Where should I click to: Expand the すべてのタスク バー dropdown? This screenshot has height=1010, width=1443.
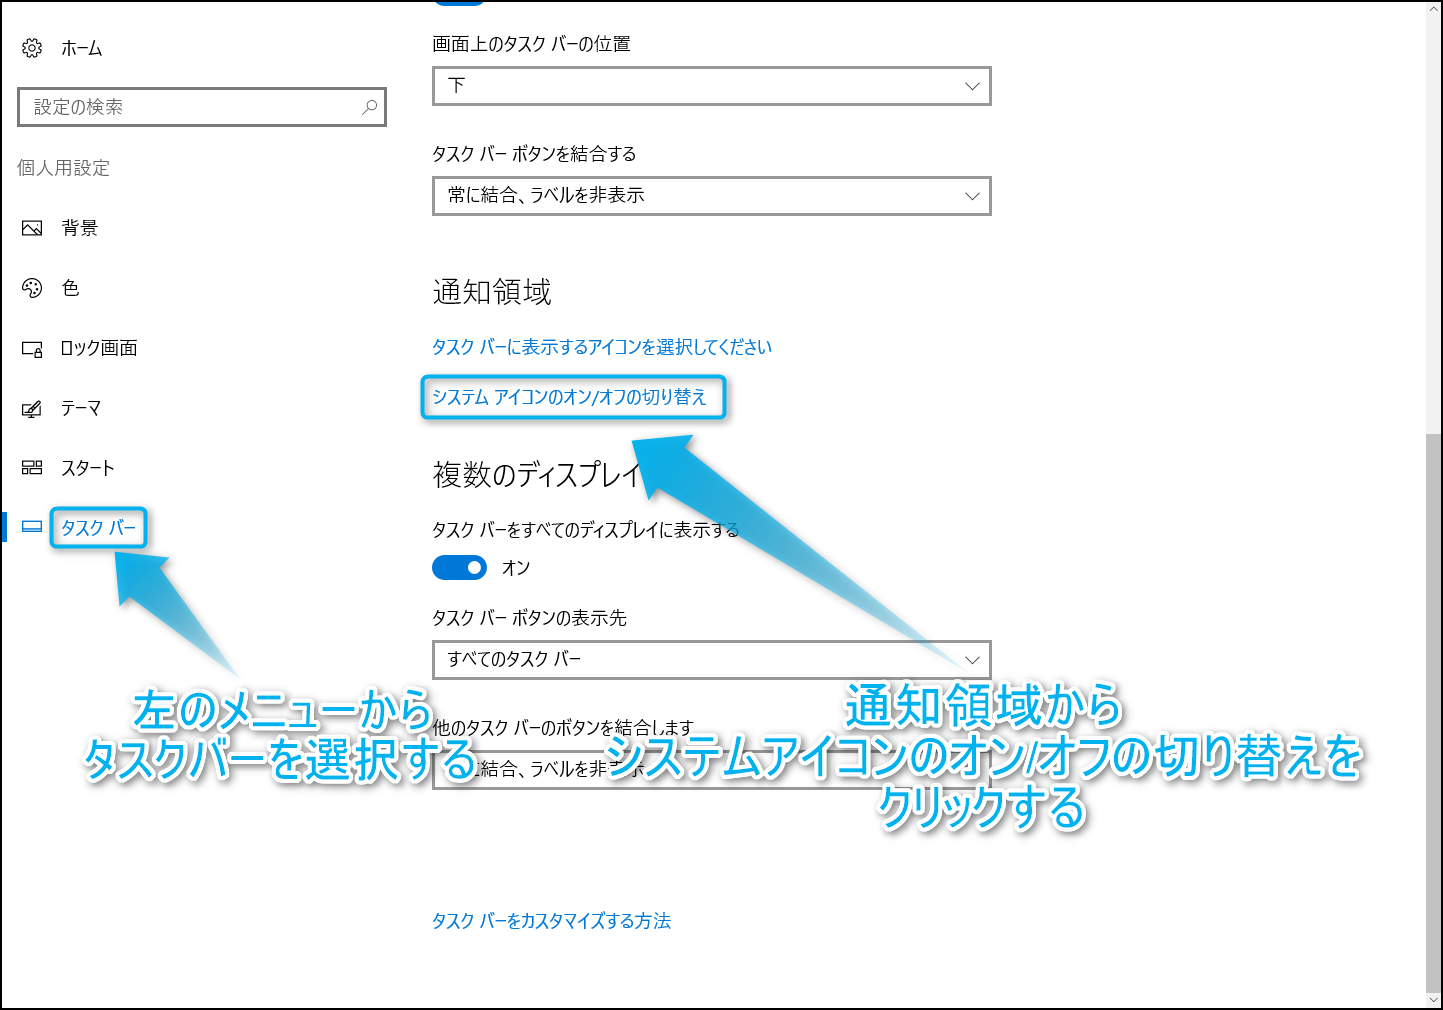tap(711, 660)
